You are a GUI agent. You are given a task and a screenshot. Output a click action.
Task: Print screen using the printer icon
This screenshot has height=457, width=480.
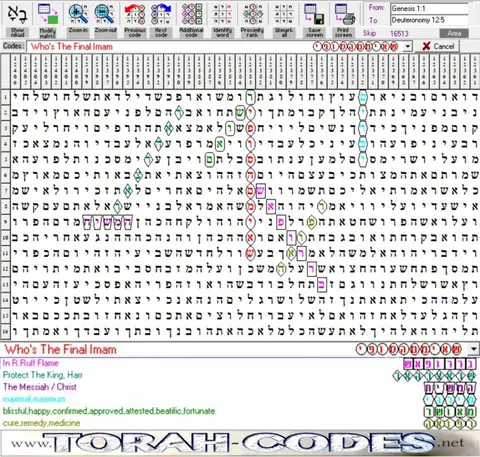tap(344, 20)
